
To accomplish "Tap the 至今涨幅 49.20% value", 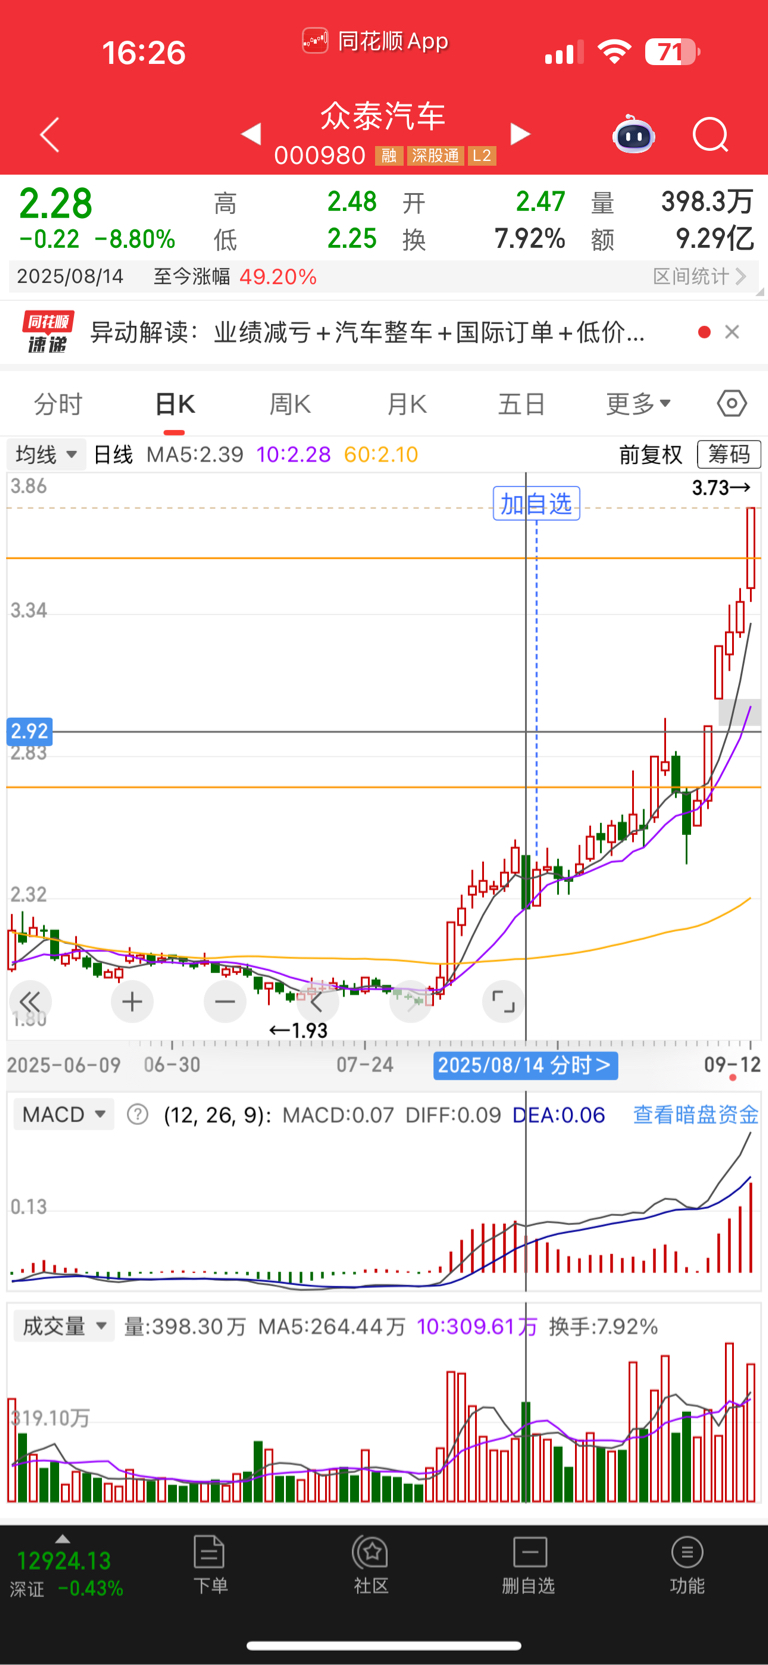I will [278, 277].
